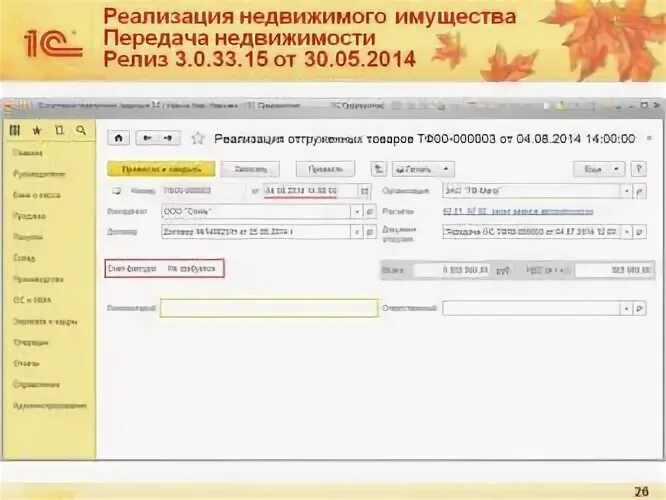This screenshot has width=666, height=500.
Task: Click into the Договор field
Action: [x=256, y=232]
